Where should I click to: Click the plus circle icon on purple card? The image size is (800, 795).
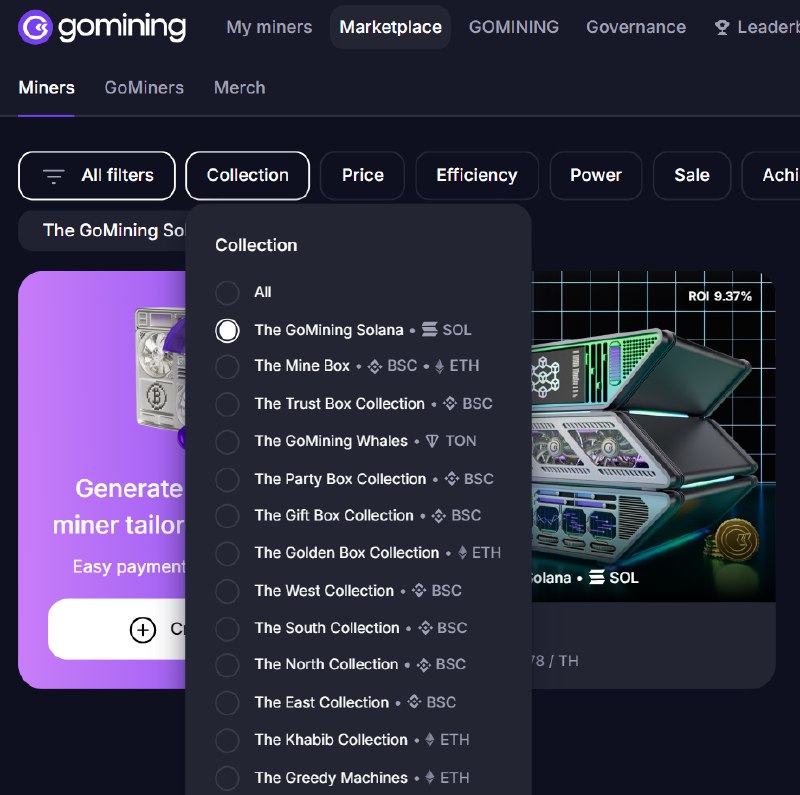click(143, 630)
